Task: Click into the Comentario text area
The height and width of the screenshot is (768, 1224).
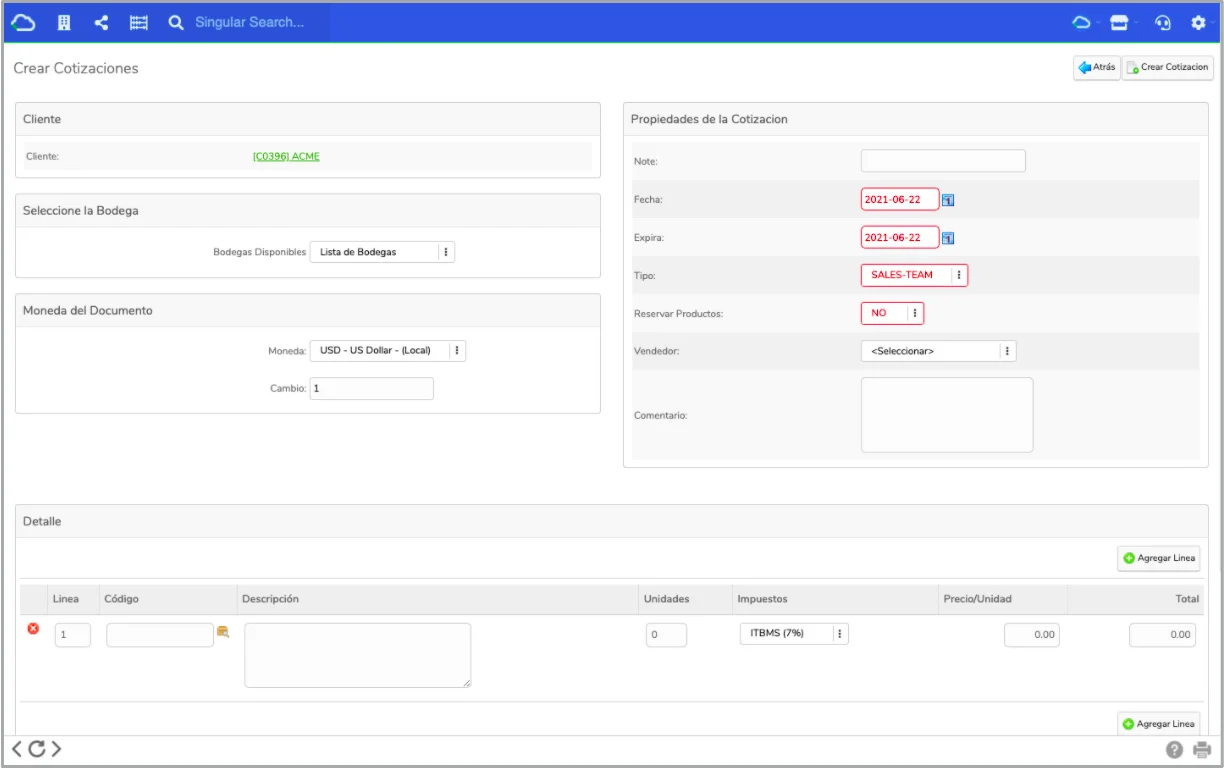Action: point(947,415)
